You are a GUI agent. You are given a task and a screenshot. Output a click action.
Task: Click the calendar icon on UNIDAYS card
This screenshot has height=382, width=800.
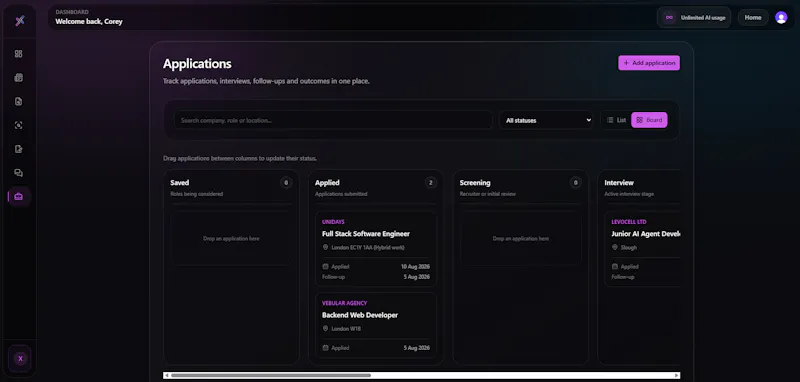(x=325, y=266)
